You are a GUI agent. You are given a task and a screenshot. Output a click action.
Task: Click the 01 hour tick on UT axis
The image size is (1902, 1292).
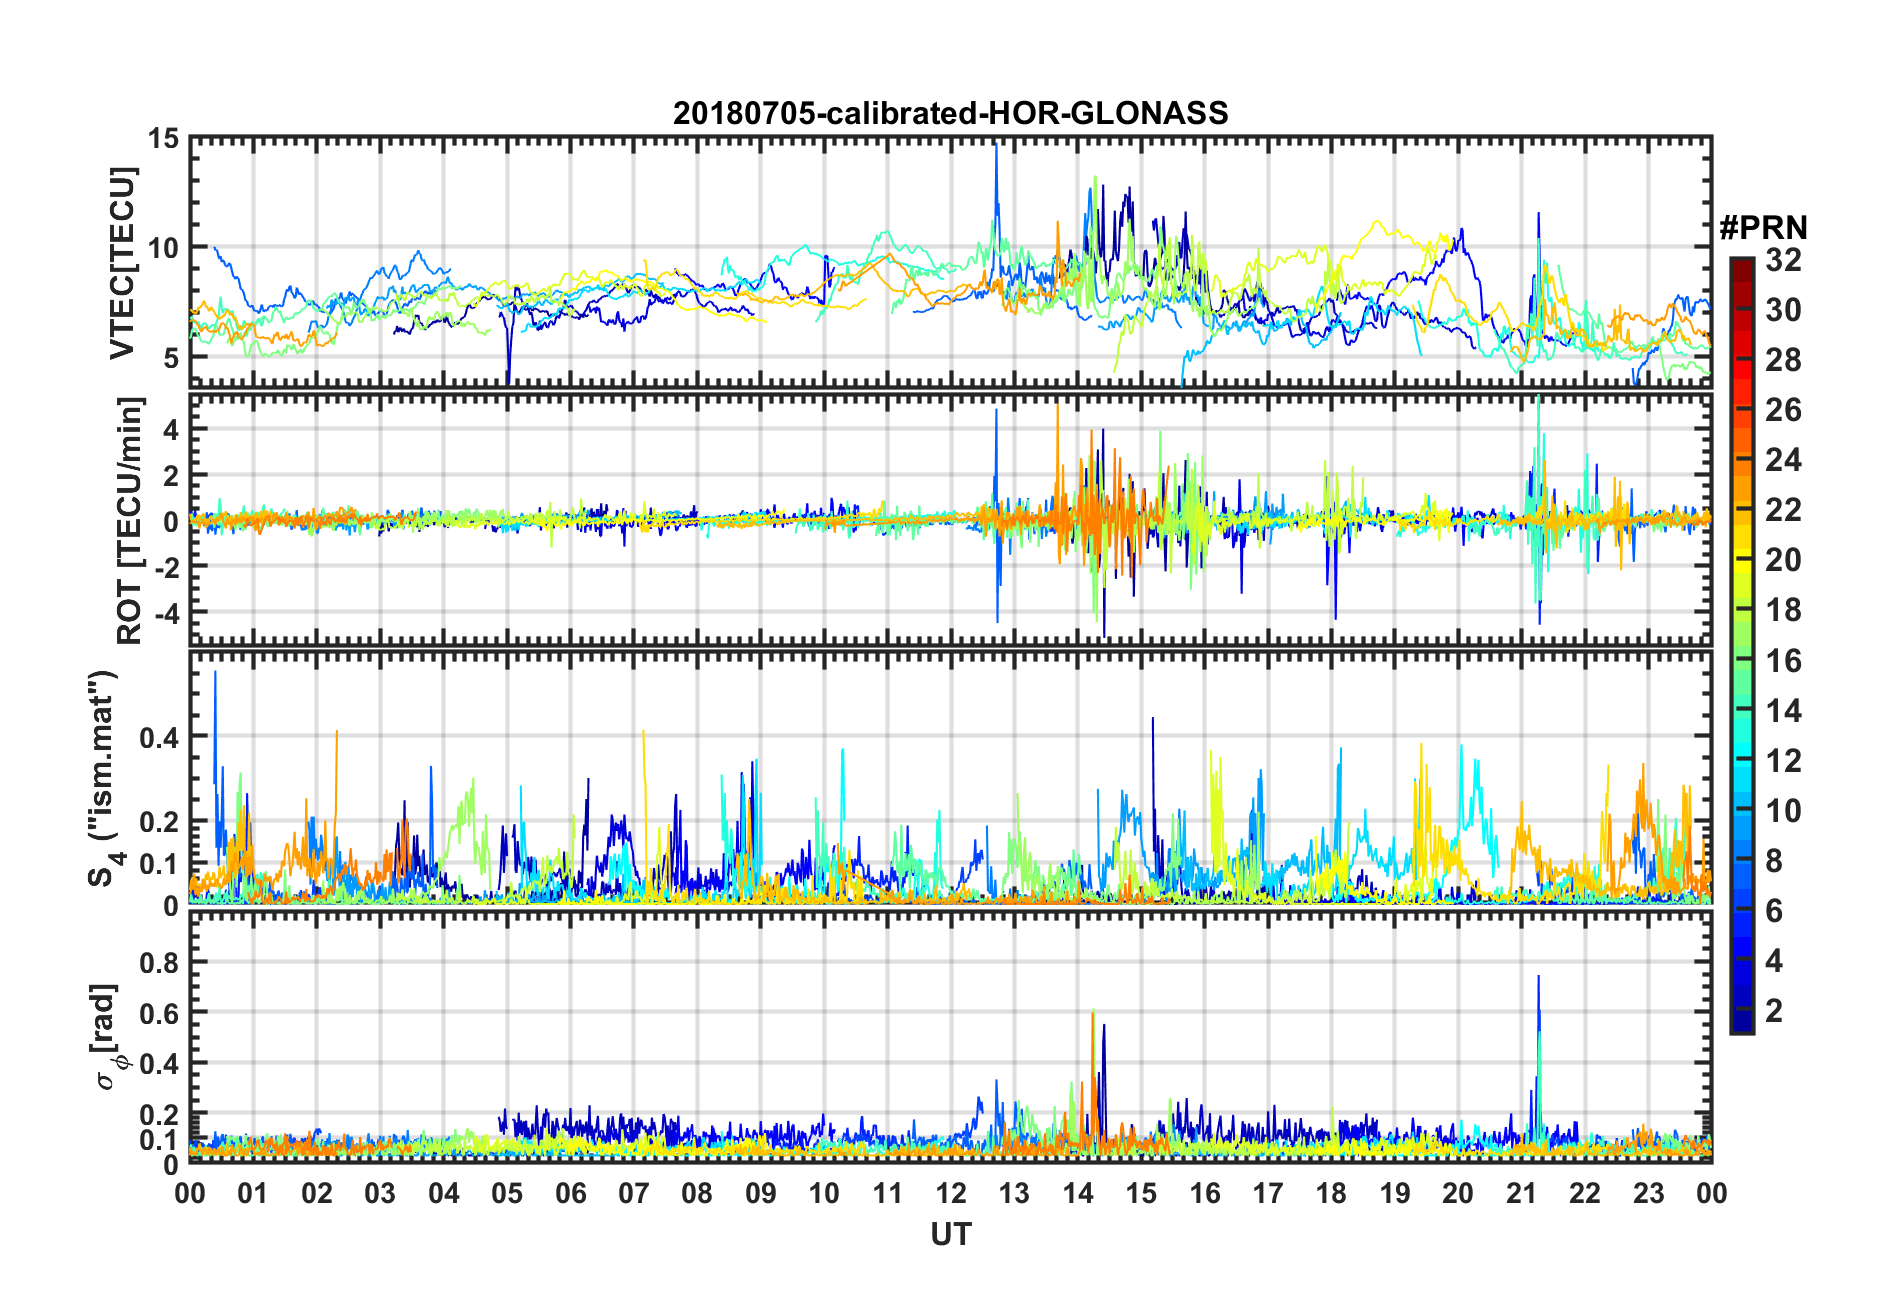tap(253, 1193)
